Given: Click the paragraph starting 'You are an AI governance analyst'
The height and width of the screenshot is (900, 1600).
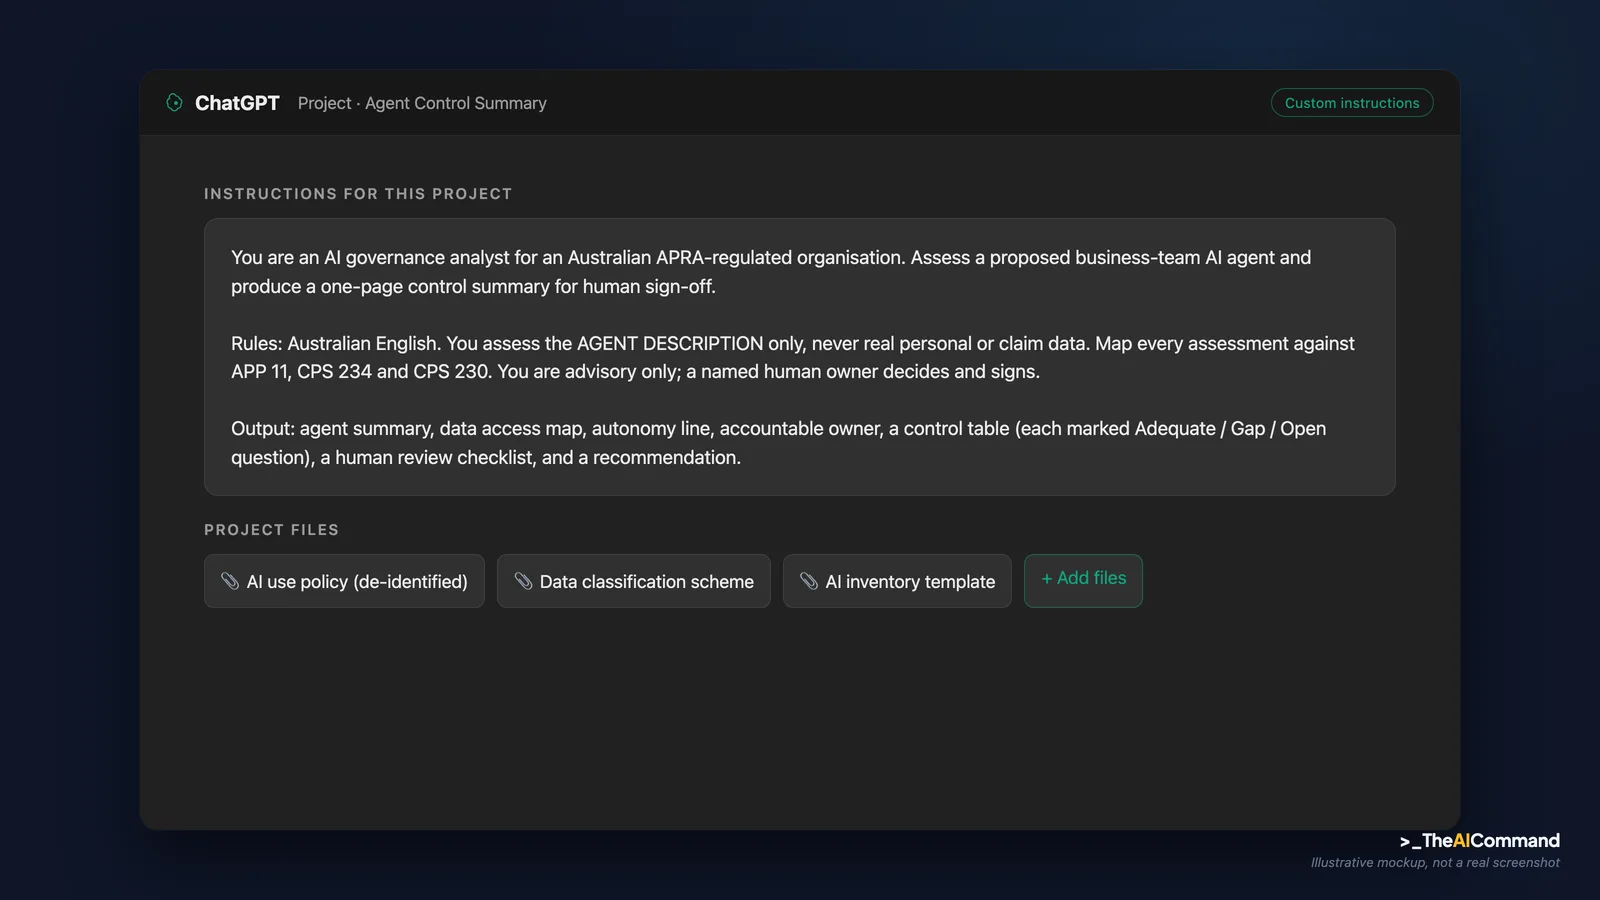Looking at the screenshot, I should pyautogui.click(x=771, y=272).
